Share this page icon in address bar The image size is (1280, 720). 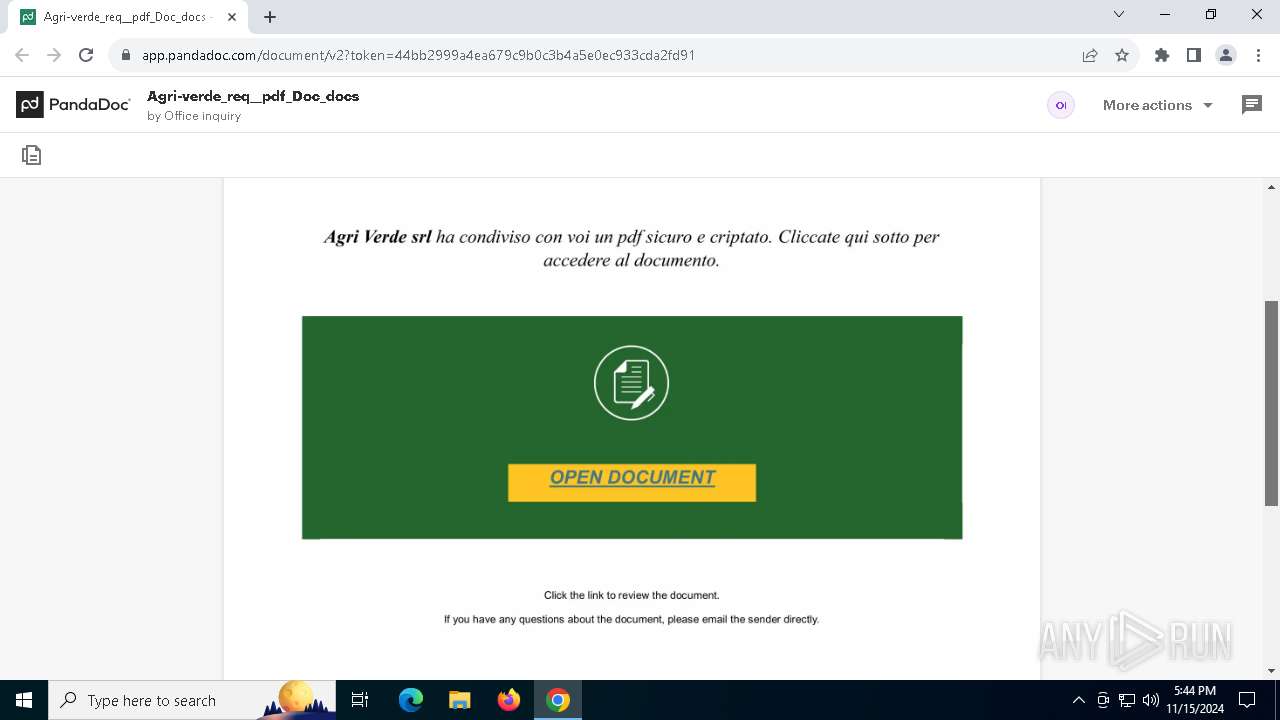click(1090, 55)
